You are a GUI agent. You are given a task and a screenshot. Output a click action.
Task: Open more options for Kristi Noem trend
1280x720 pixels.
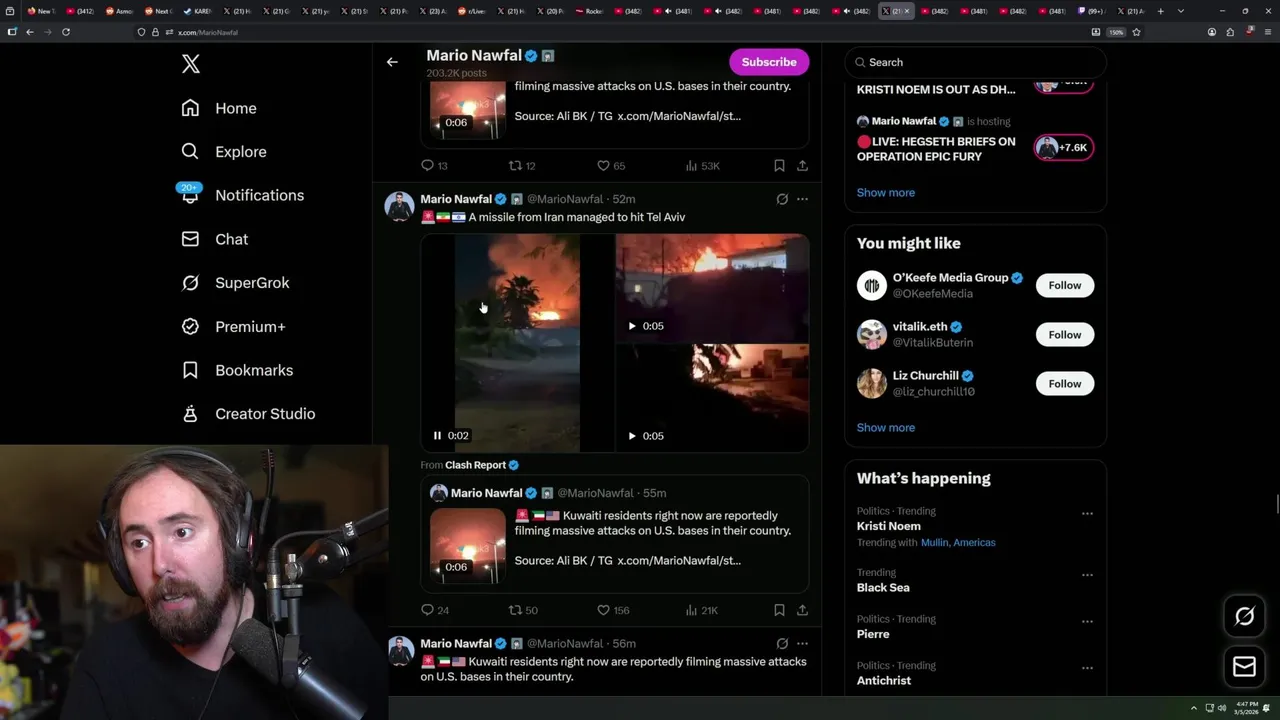coord(1087,513)
